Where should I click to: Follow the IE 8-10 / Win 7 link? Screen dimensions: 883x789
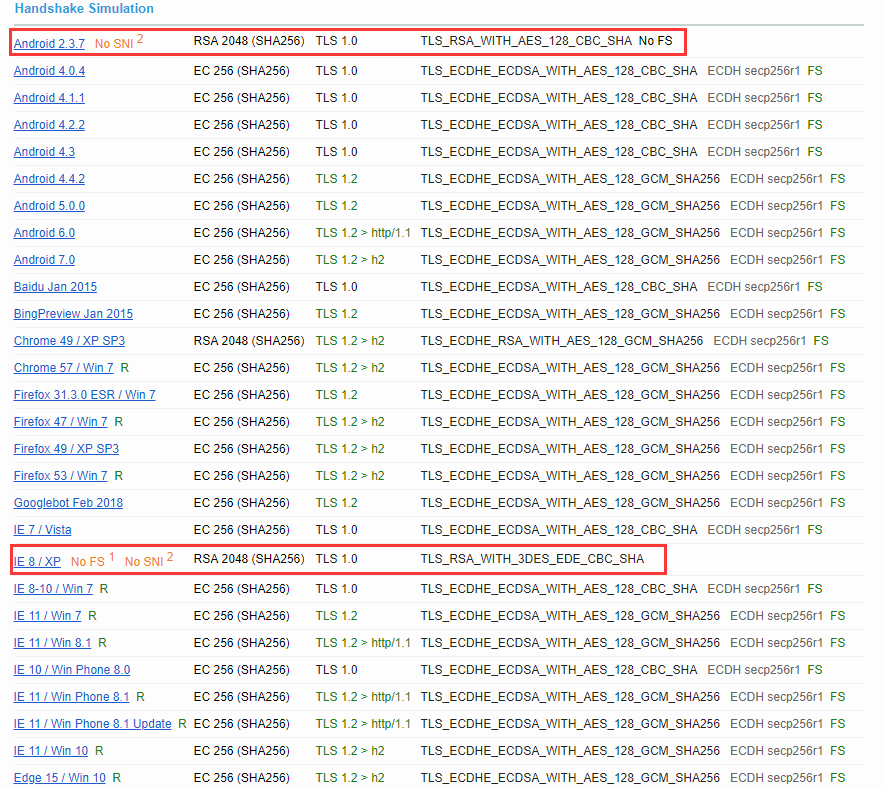pos(53,589)
